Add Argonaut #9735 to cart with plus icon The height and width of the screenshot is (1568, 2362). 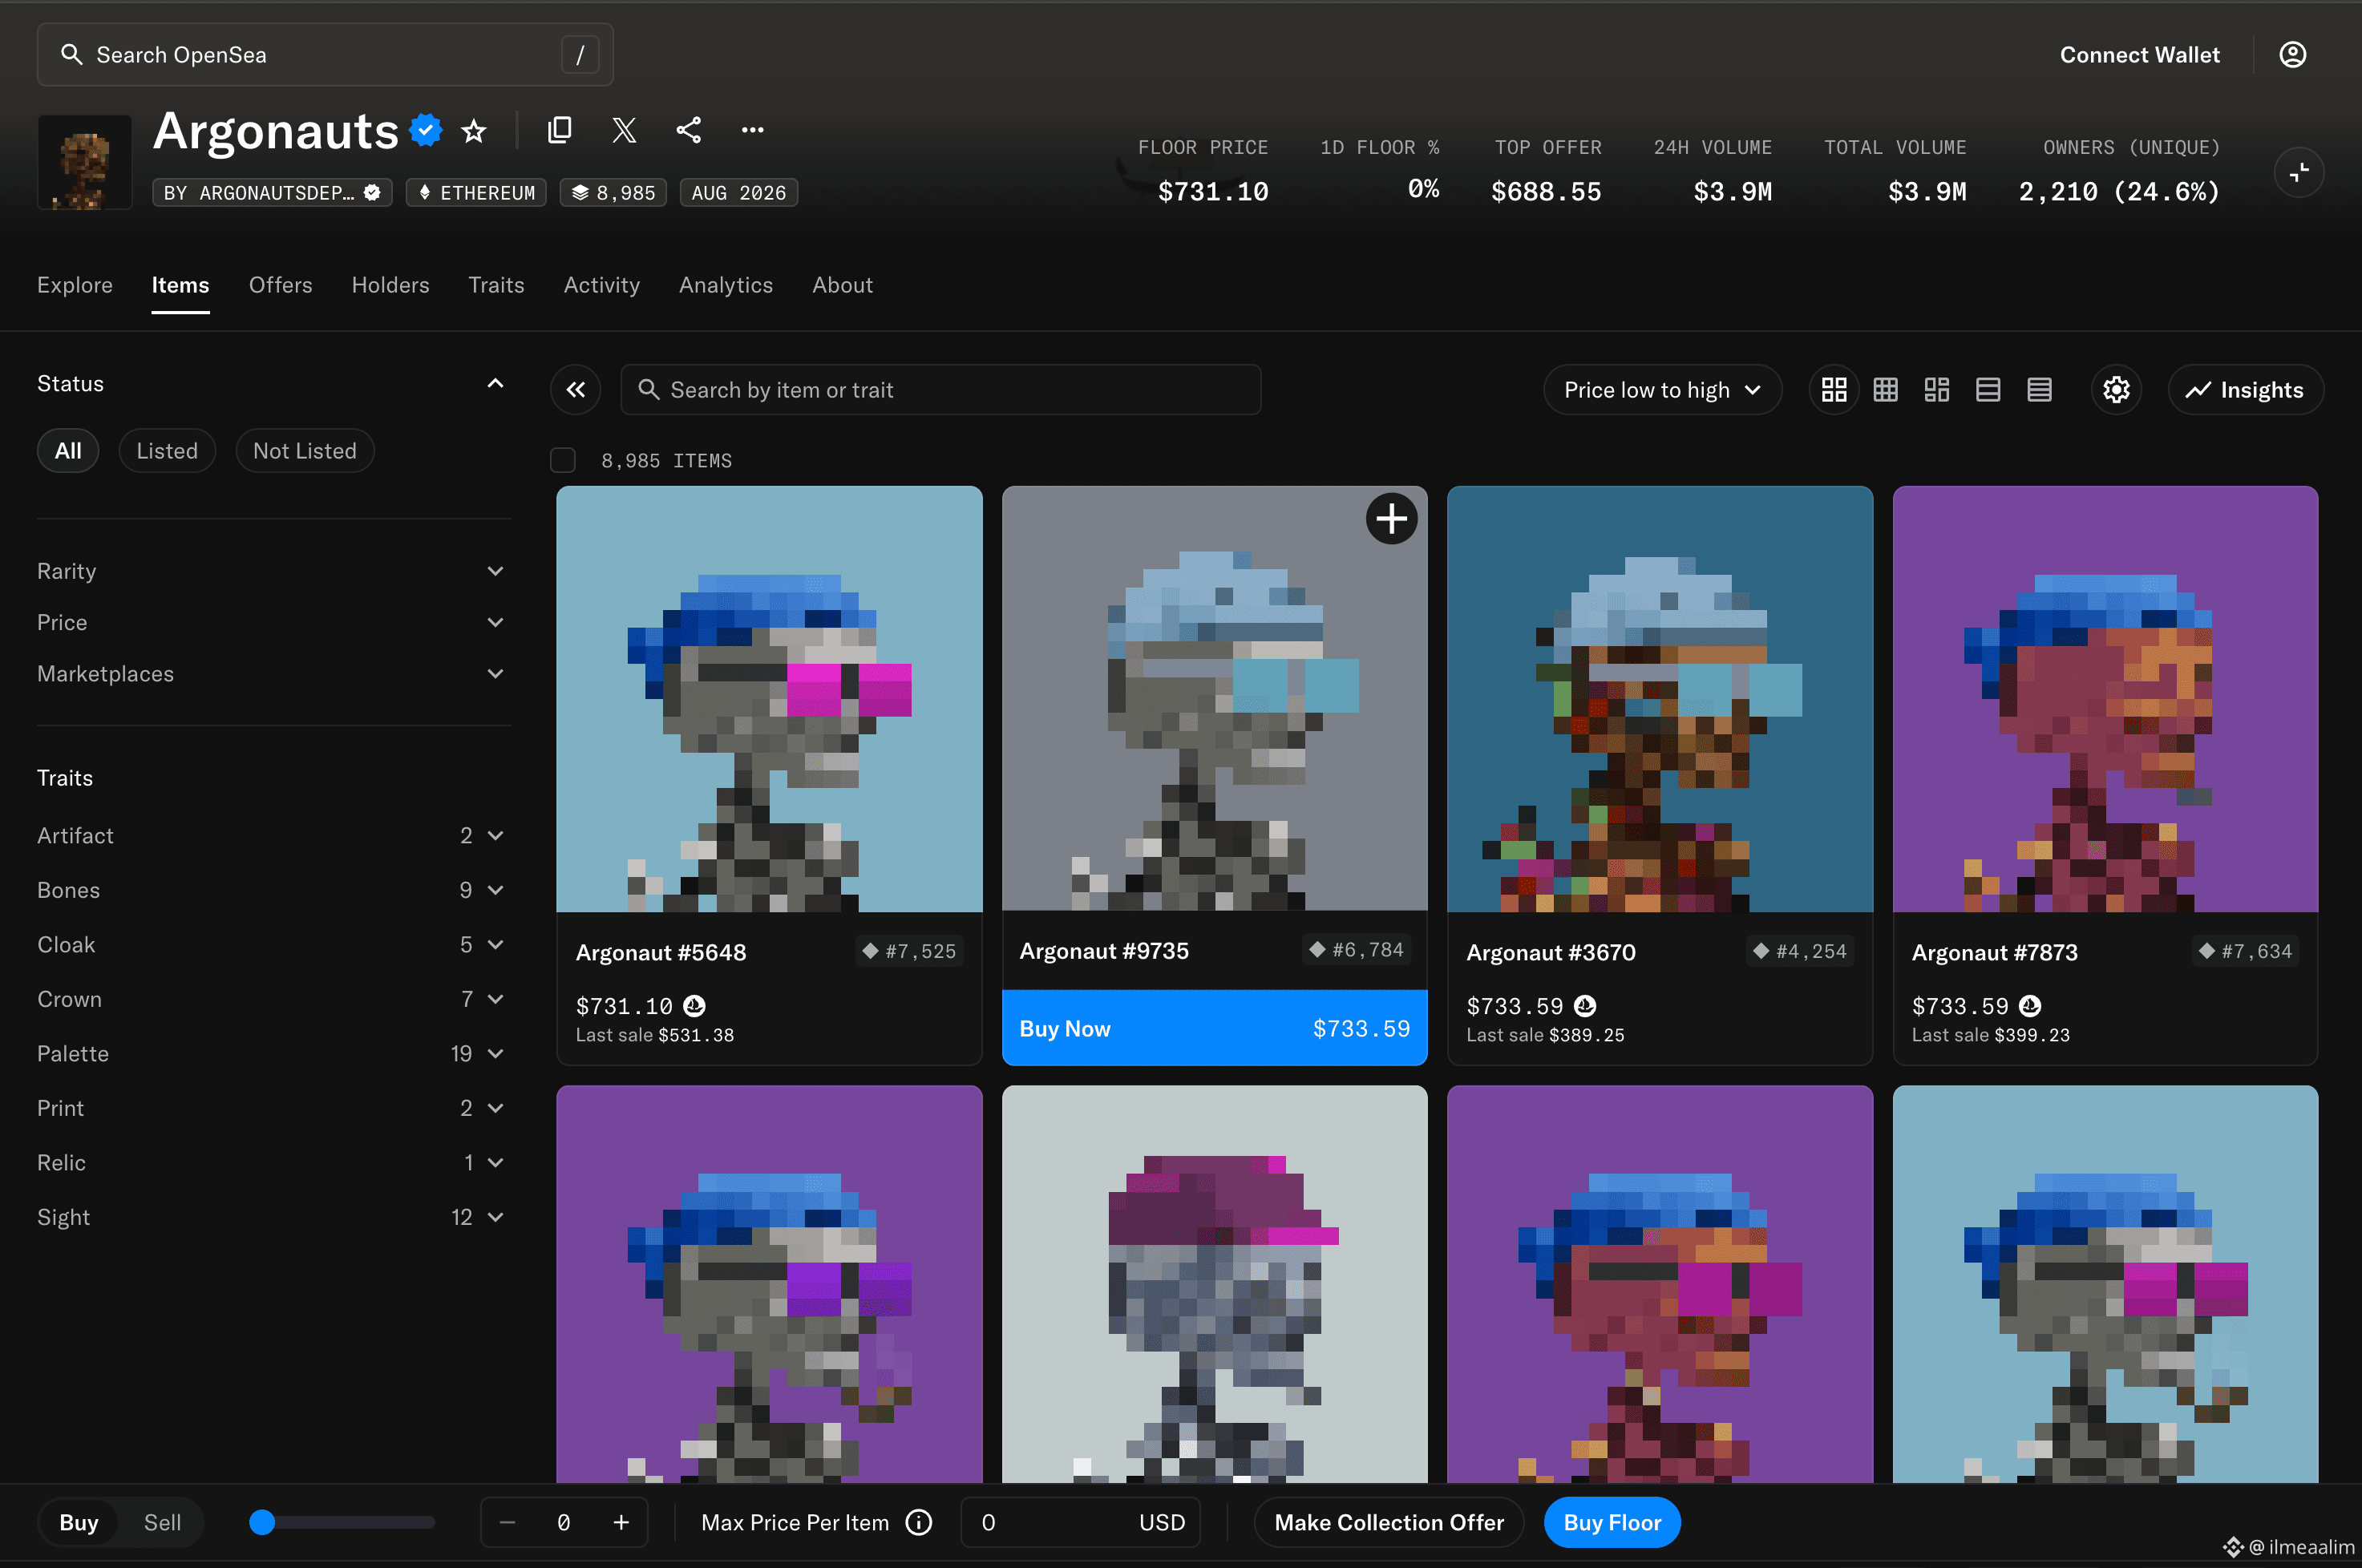(1391, 519)
